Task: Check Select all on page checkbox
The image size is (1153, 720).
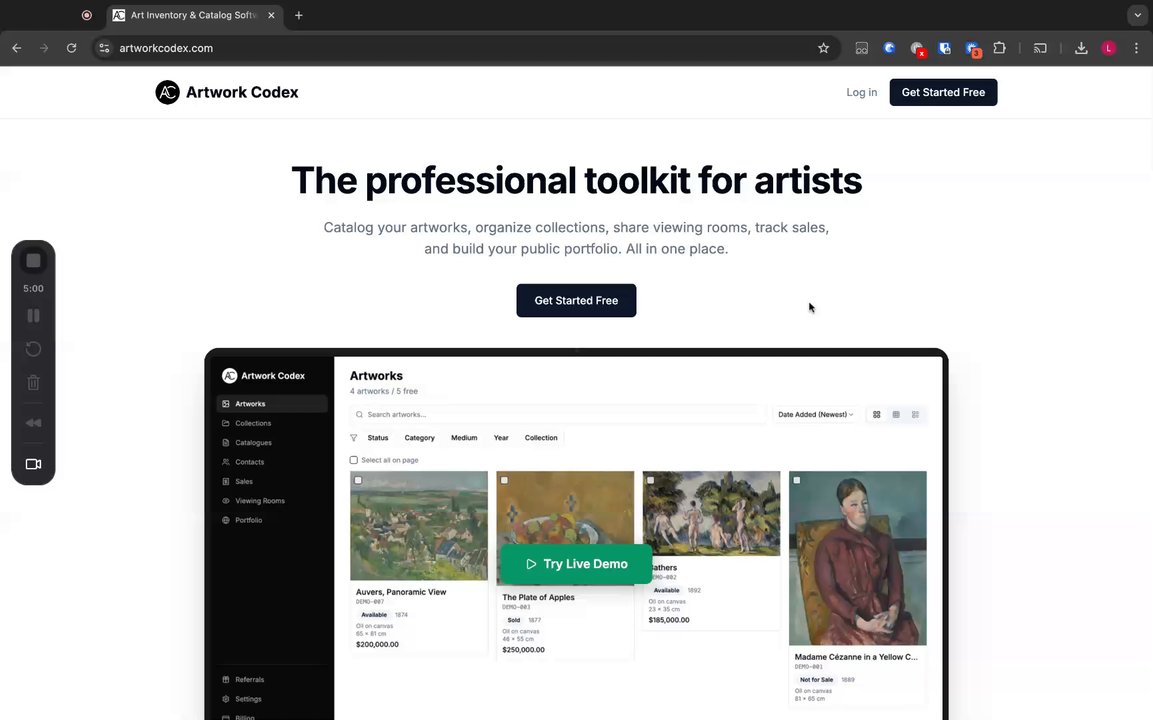Action: tap(354, 460)
